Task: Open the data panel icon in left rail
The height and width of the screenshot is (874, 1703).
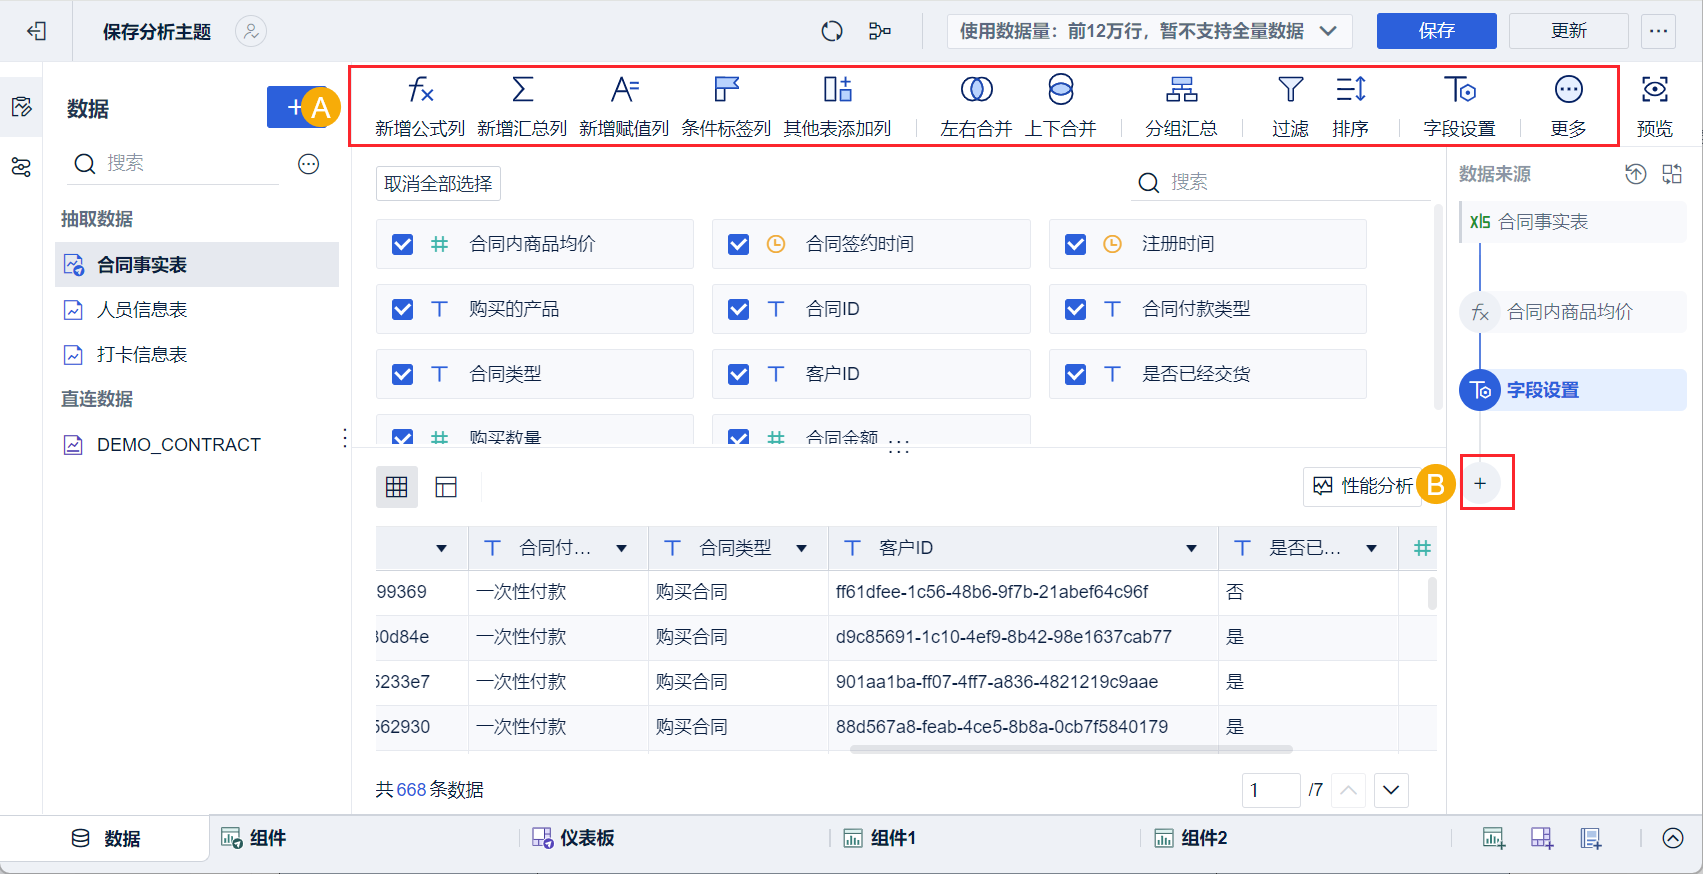Action: tap(21, 106)
